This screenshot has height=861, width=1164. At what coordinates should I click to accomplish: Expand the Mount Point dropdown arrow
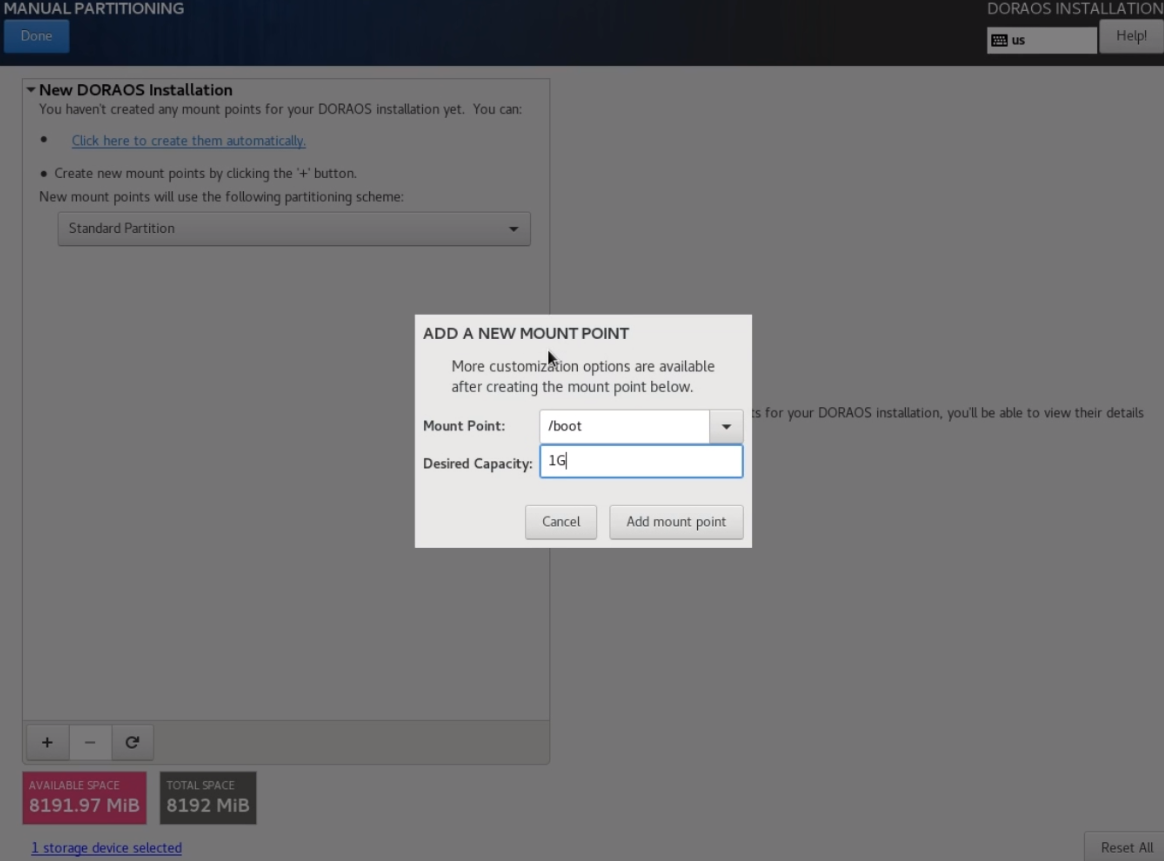(x=726, y=427)
